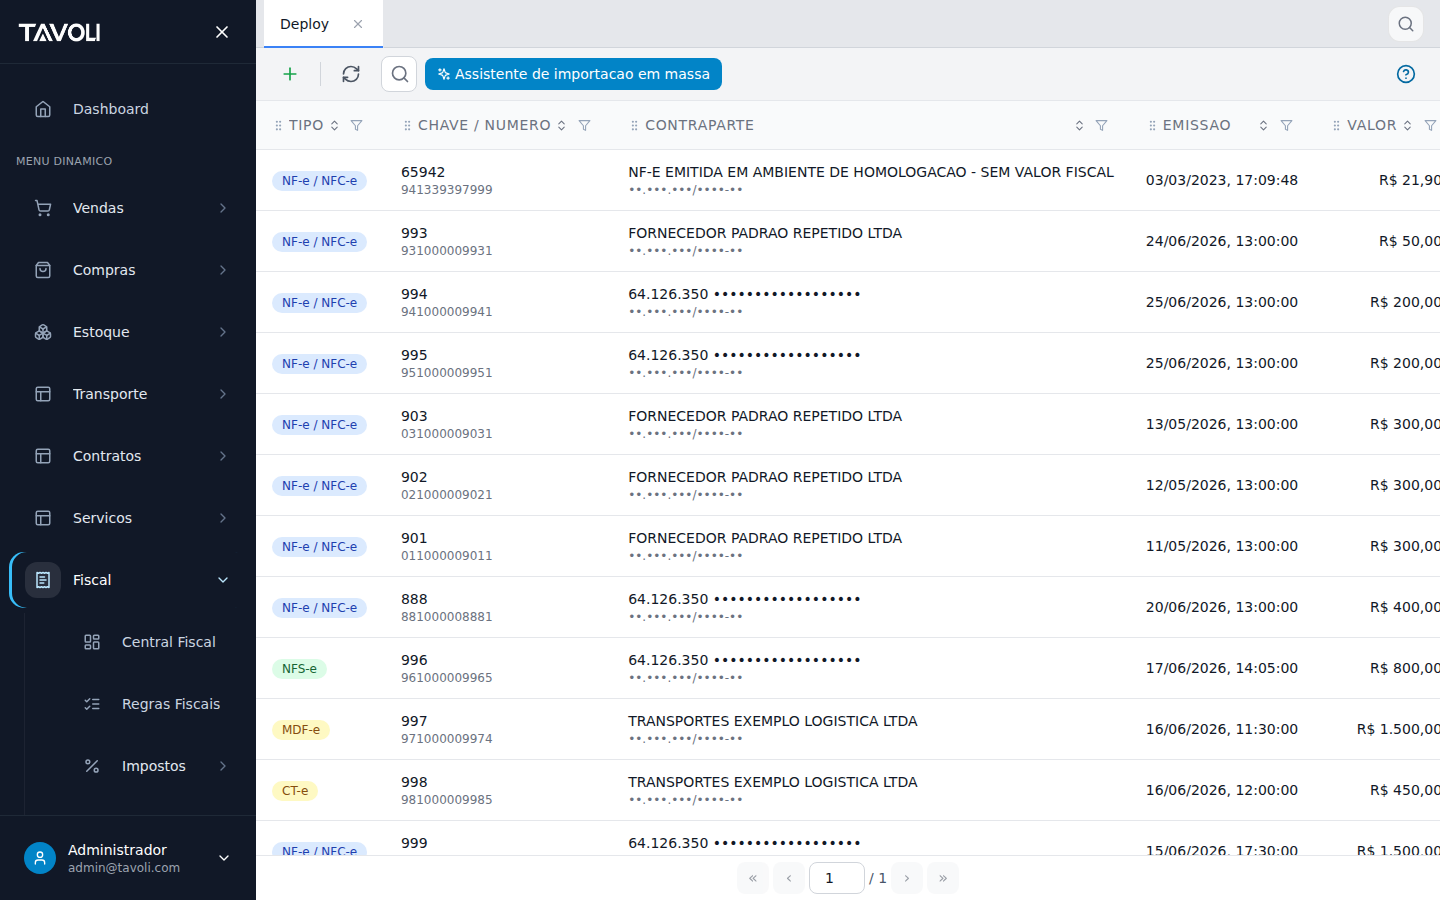Go to the previous page
Viewport: 1440px width, 900px height.
(x=789, y=878)
